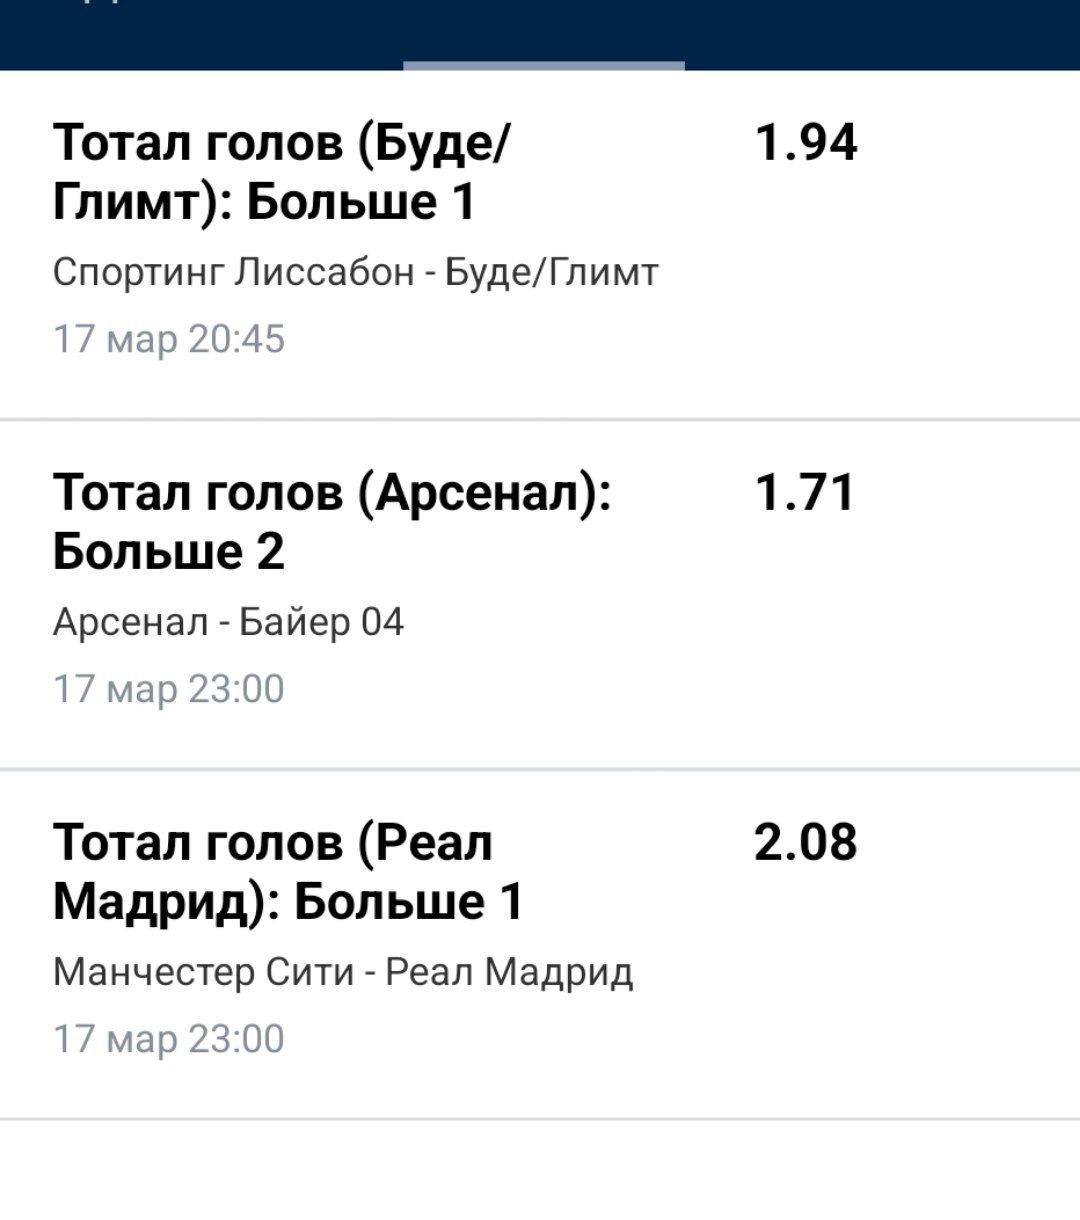The width and height of the screenshot is (1080, 1220).
Task: Click divider below the Реал Мадрид bet
Action: [540, 1119]
